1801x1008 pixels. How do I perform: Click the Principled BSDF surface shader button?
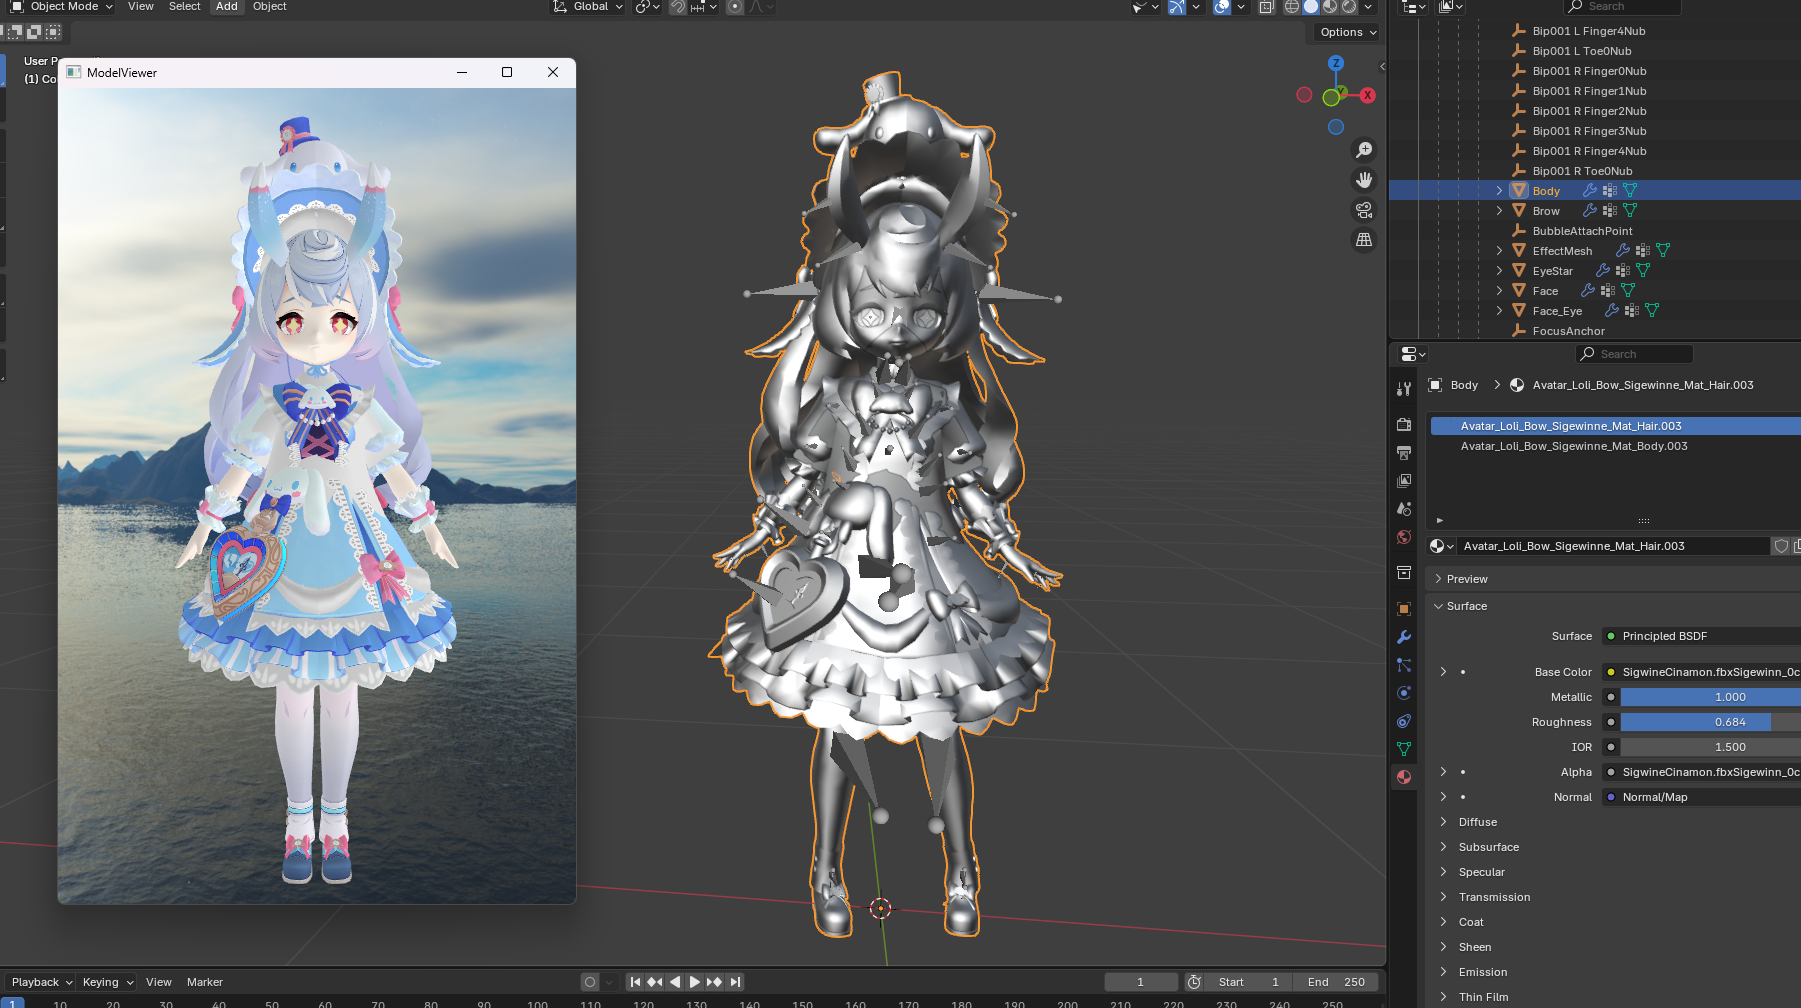click(1701, 636)
